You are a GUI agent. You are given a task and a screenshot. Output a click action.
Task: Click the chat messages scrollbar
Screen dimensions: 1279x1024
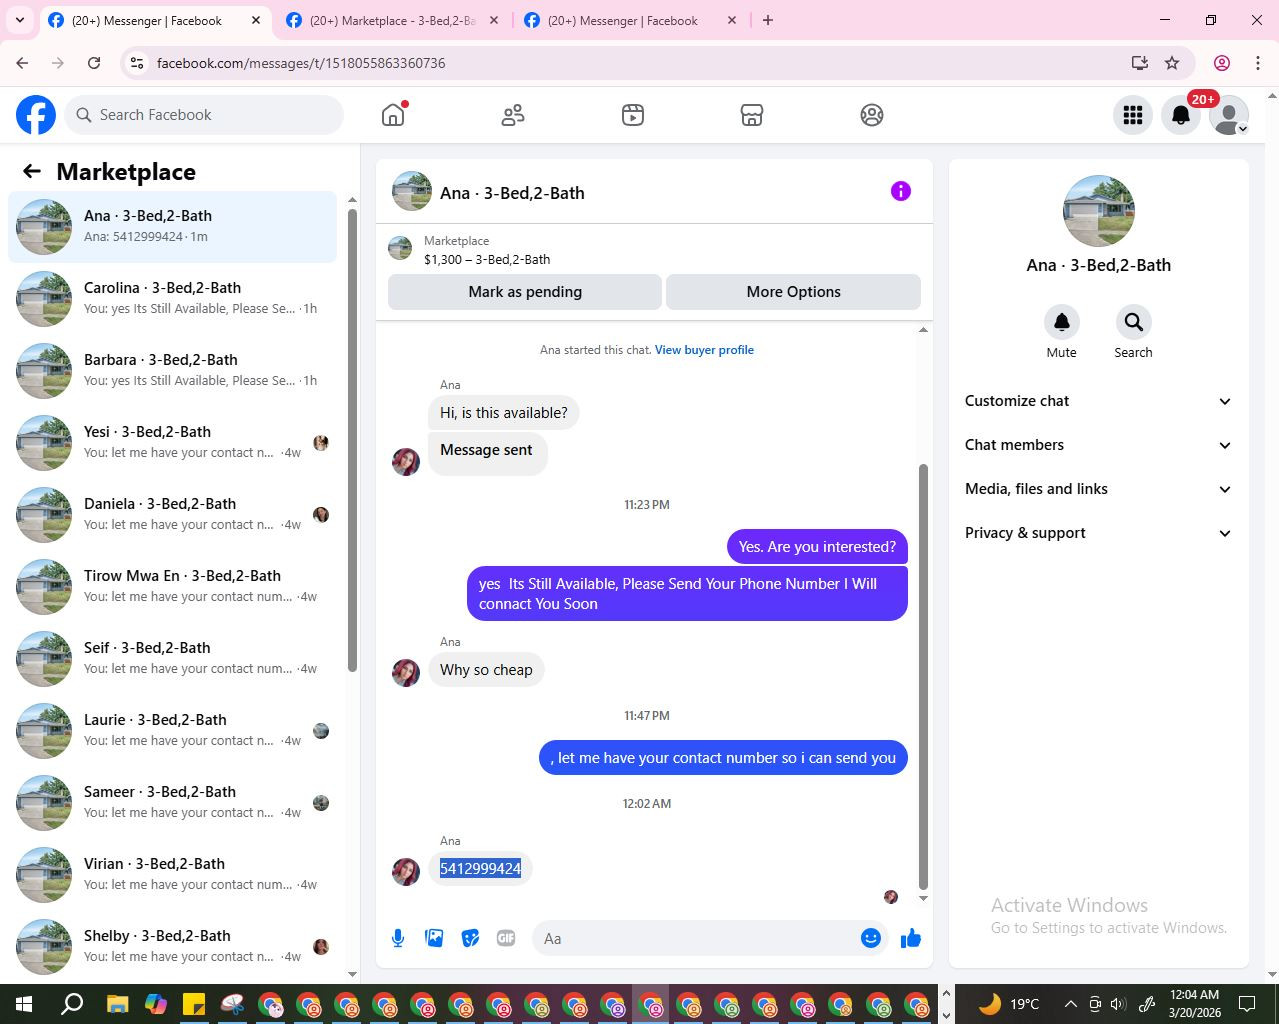click(923, 676)
